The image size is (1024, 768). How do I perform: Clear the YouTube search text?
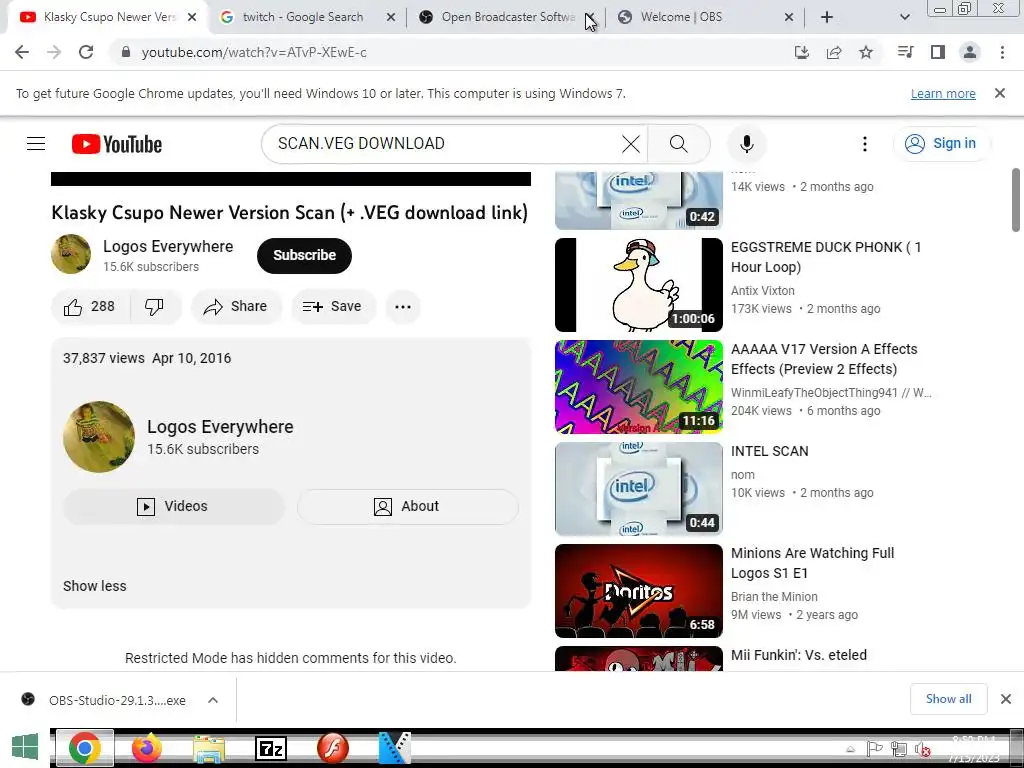[631, 144]
